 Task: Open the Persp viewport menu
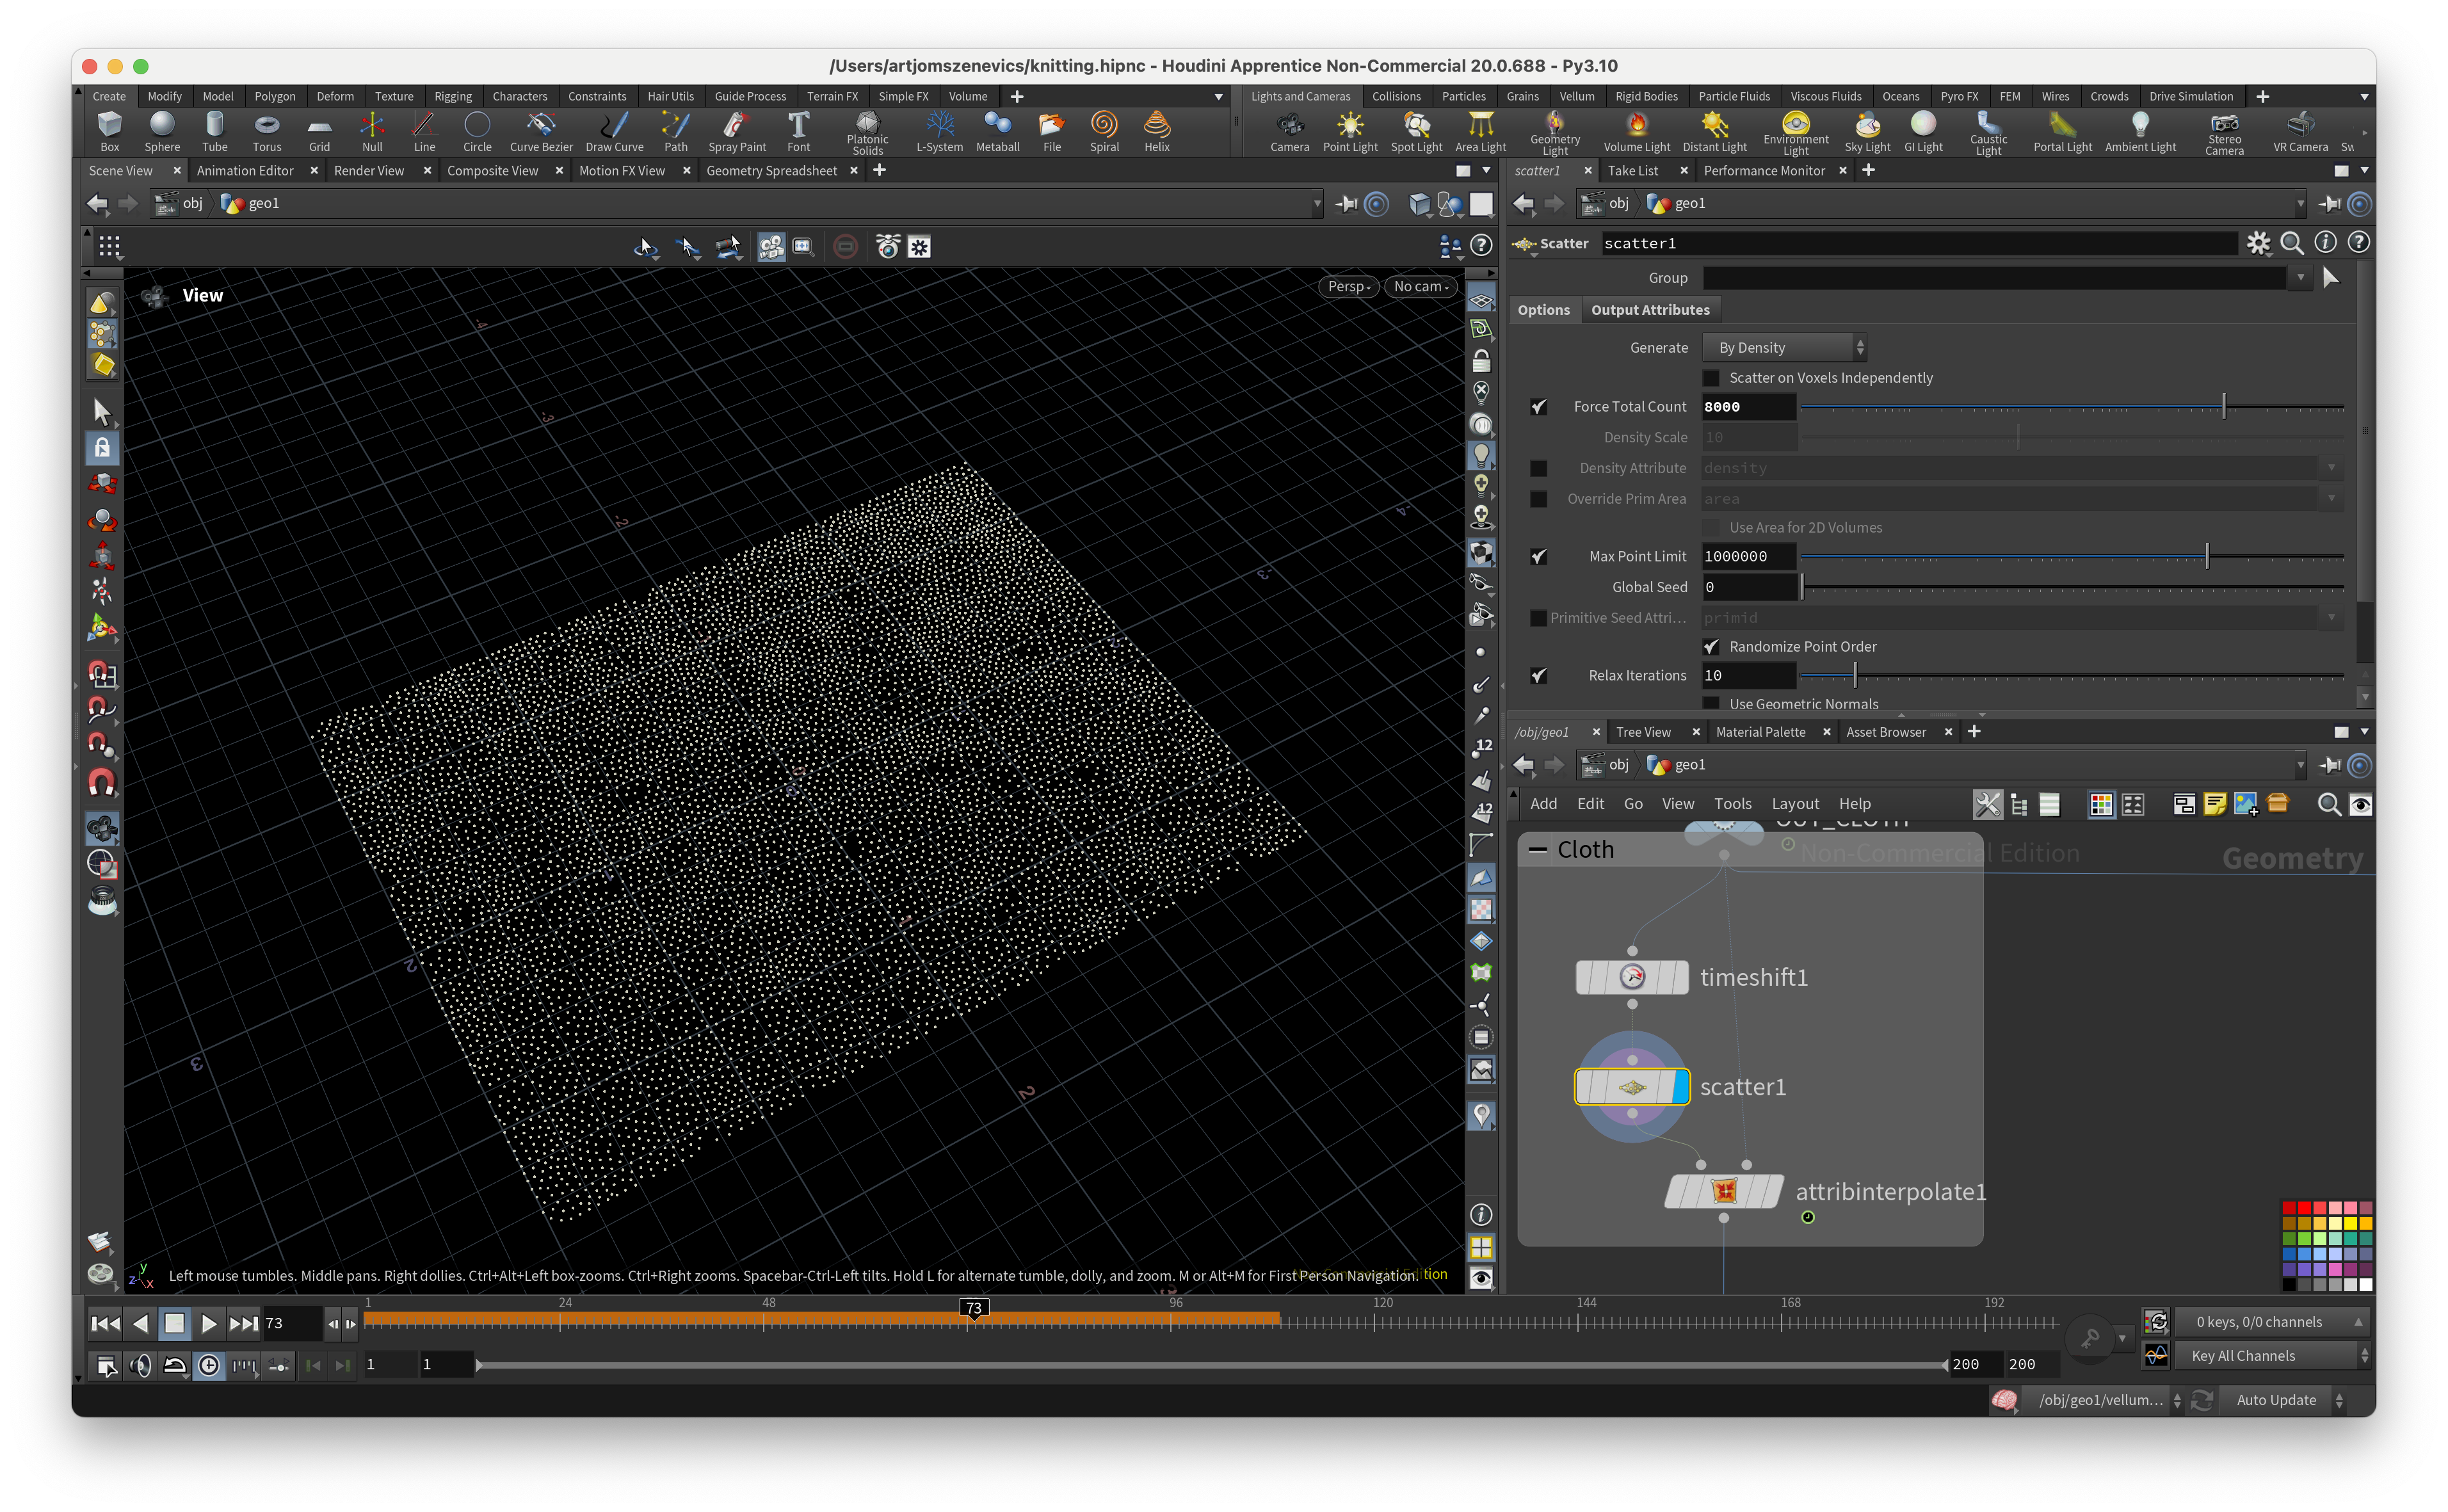tap(1348, 287)
